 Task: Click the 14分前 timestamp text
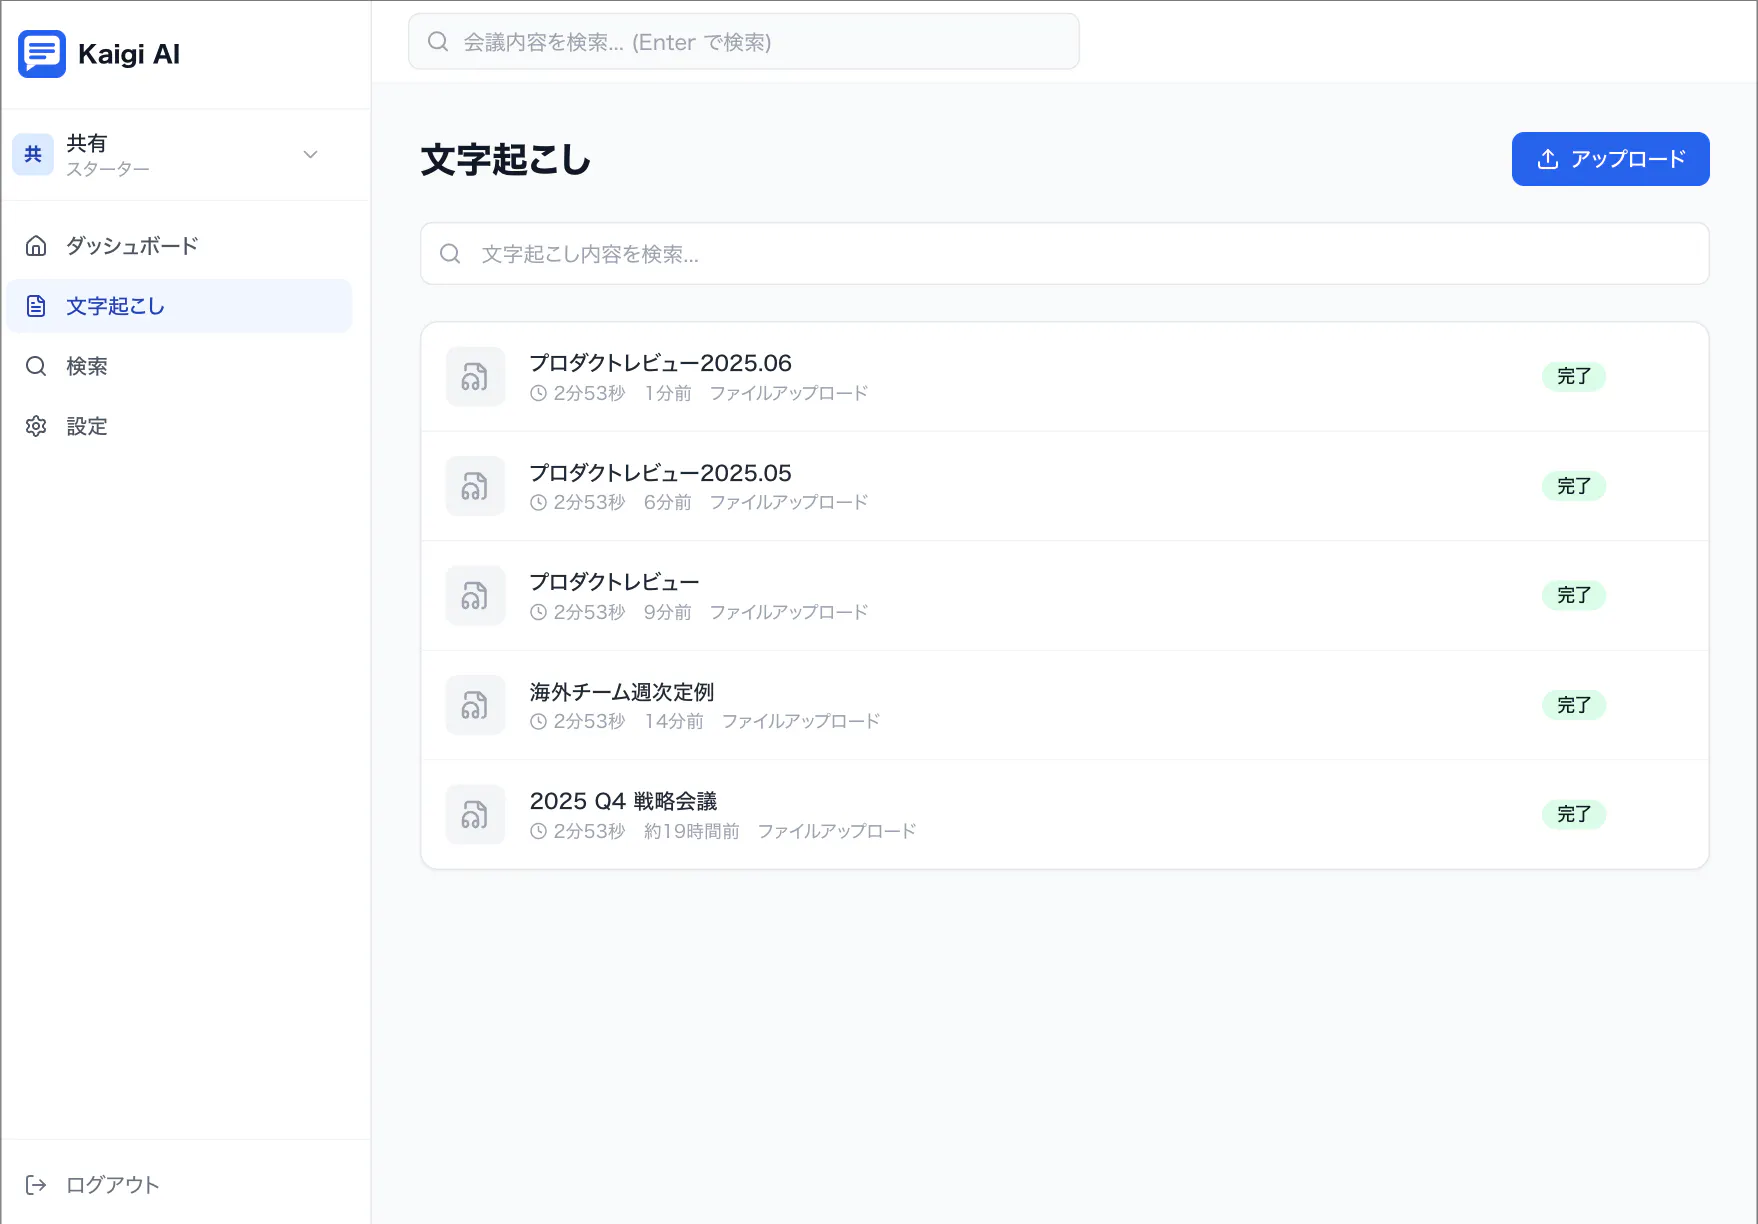(x=674, y=721)
